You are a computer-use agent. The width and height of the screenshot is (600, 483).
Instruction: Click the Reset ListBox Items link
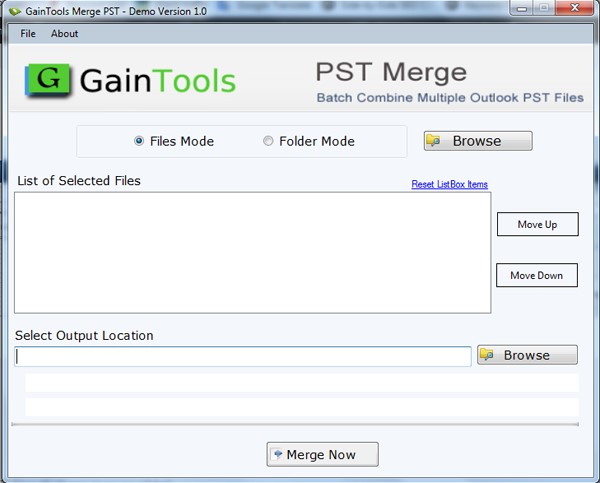coord(450,184)
